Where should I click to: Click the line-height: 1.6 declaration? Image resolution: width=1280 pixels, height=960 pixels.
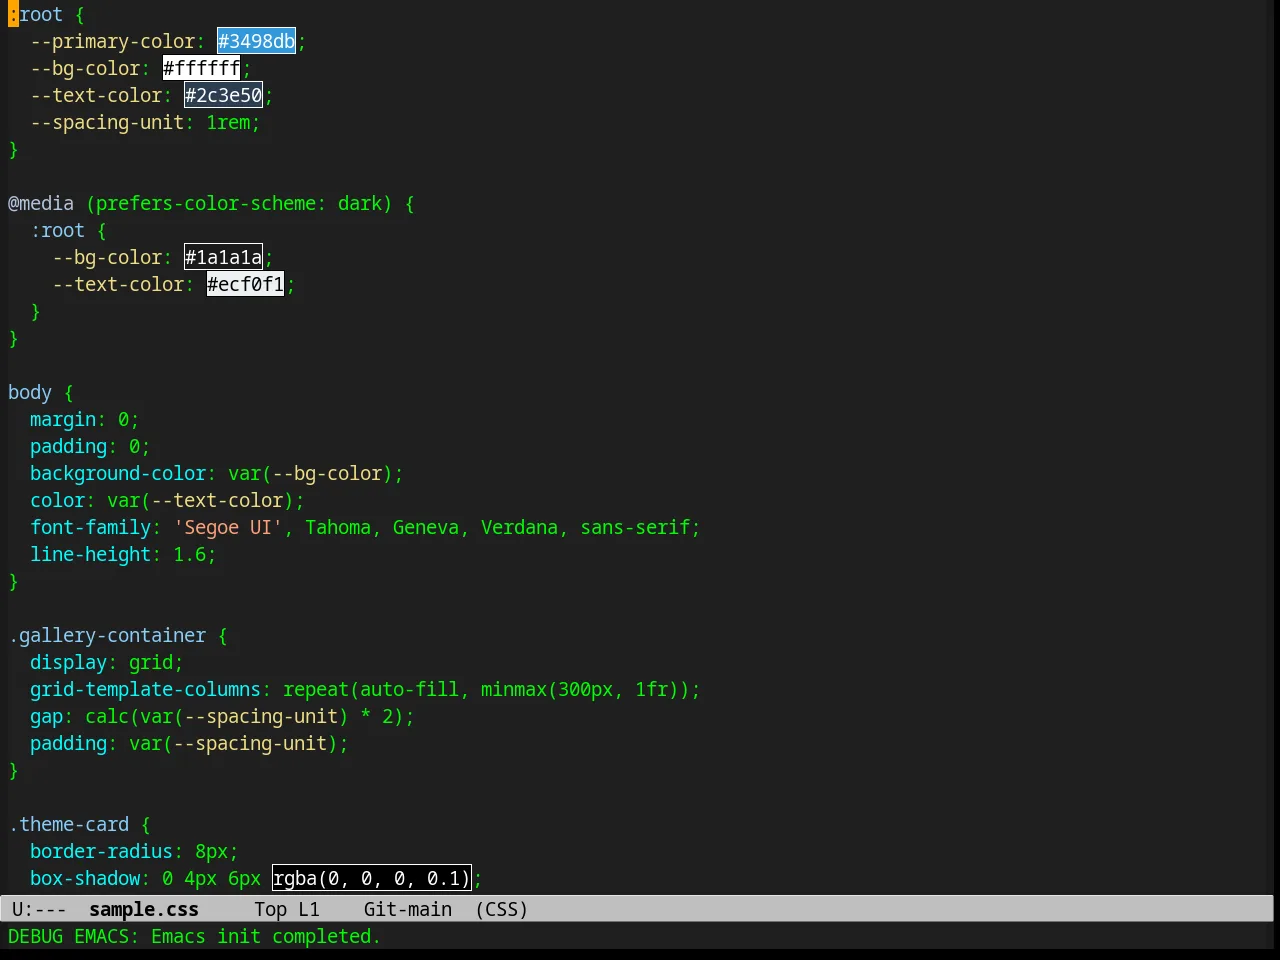[x=123, y=554]
